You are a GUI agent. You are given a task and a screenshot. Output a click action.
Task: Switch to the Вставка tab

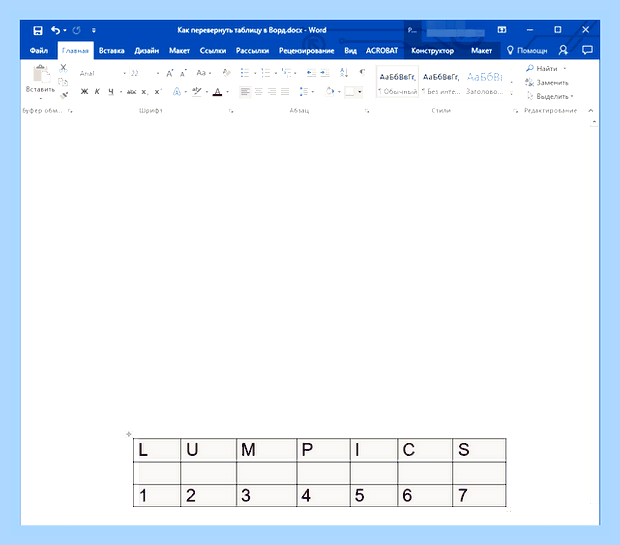tap(112, 51)
